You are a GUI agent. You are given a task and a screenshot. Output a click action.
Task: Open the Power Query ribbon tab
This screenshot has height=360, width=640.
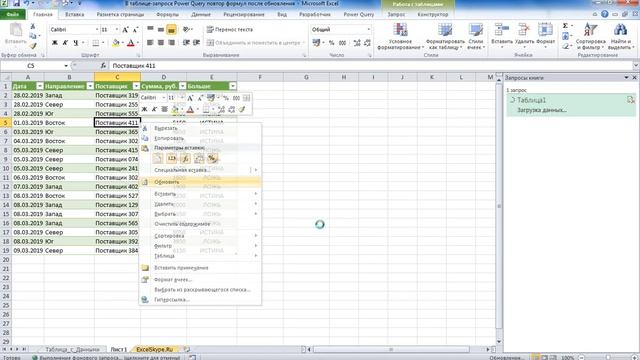(x=358, y=14)
